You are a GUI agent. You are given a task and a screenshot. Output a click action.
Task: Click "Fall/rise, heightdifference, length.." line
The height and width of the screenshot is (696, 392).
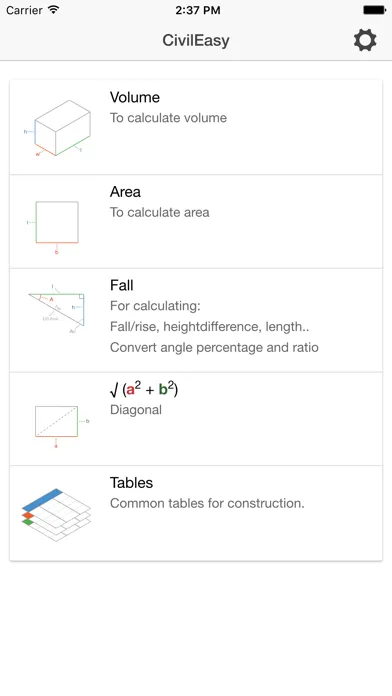tap(210, 327)
